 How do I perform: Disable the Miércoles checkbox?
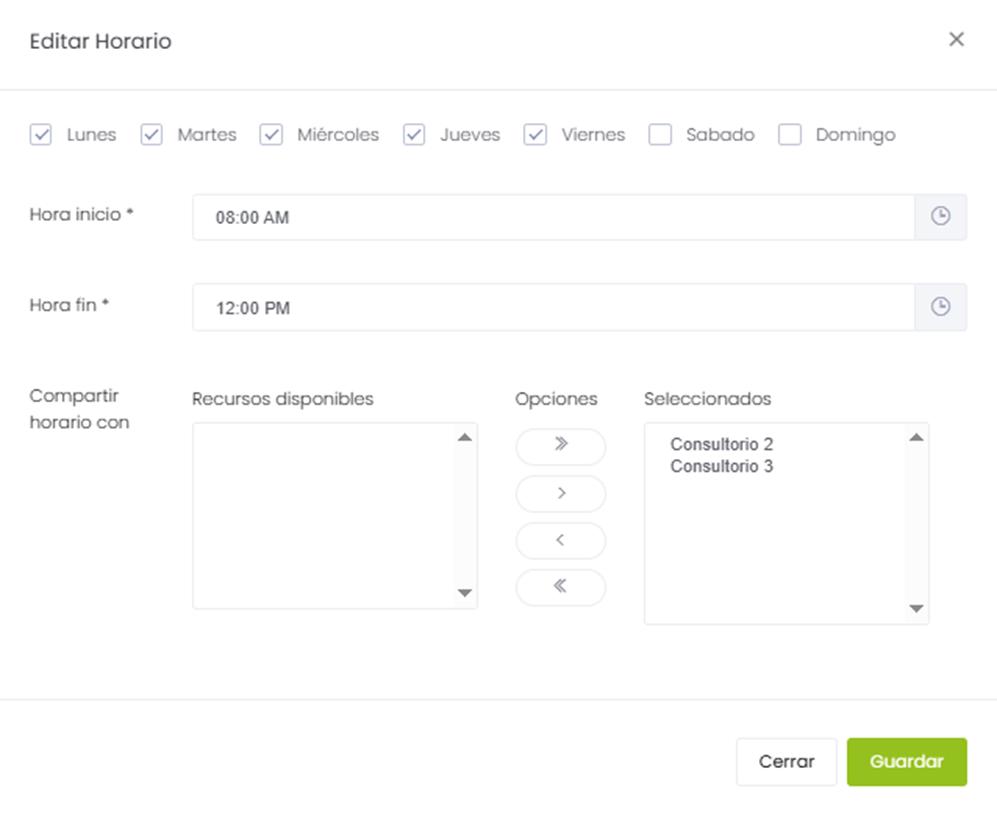(271, 135)
